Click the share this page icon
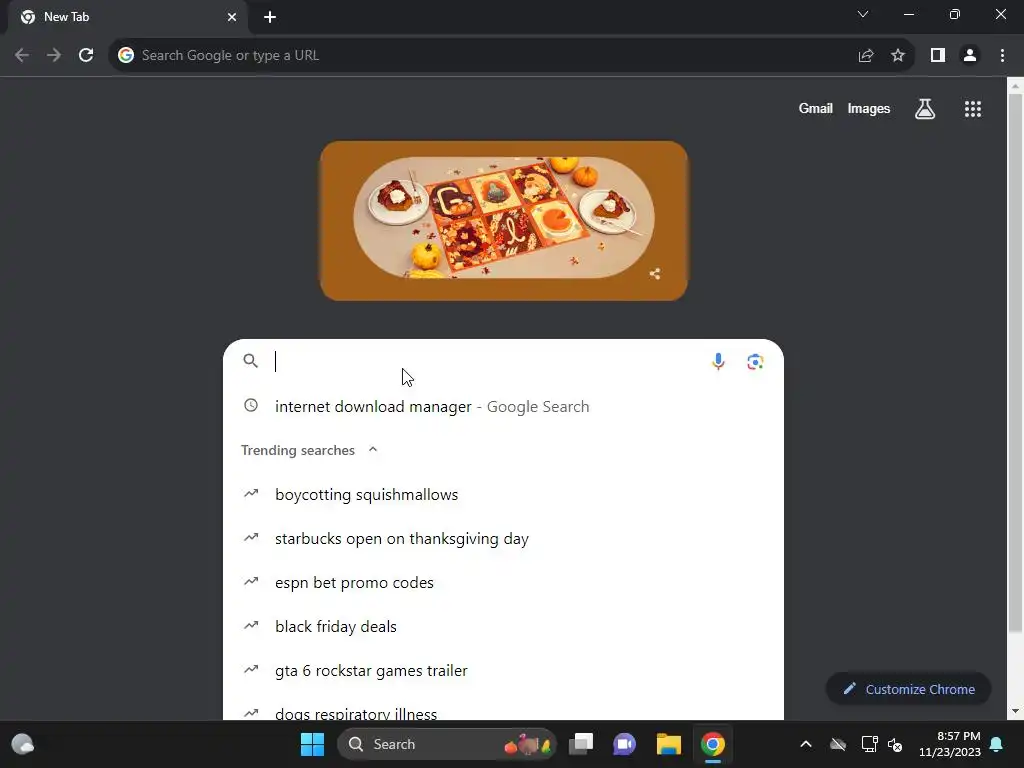Screen dimensions: 1024x768 click(866, 56)
